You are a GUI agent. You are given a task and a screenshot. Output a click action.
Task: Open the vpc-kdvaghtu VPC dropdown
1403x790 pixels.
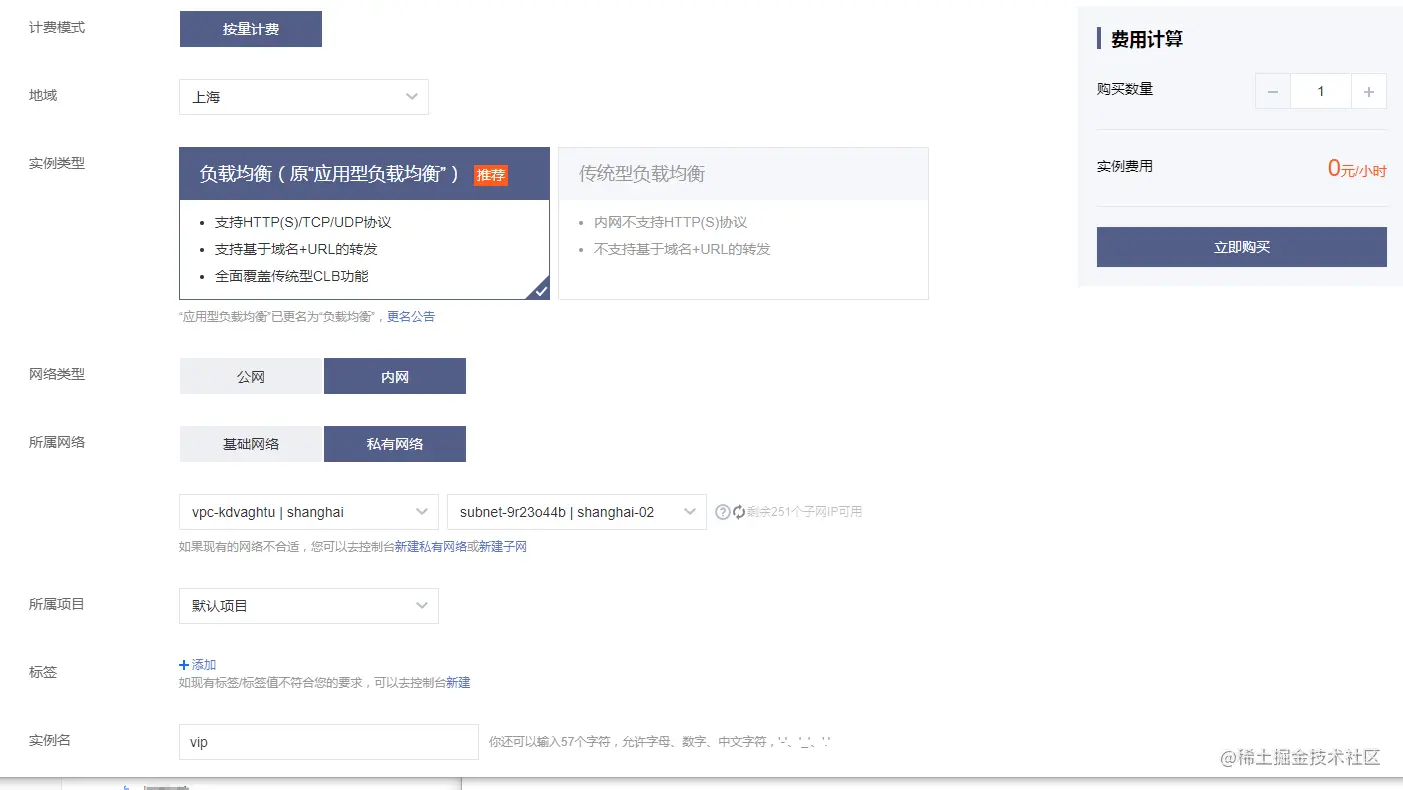coord(309,512)
